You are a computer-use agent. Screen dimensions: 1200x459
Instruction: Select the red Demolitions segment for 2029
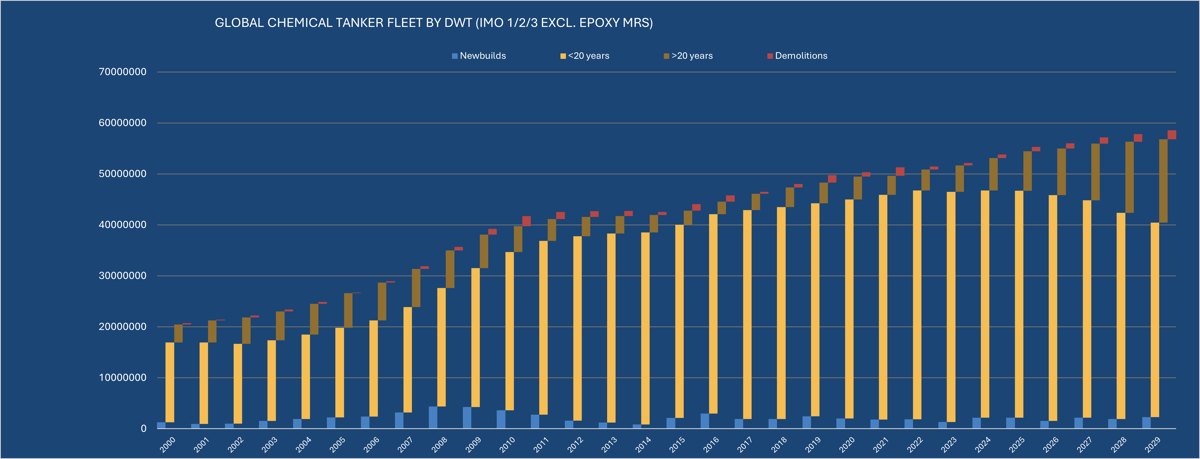[1171, 135]
